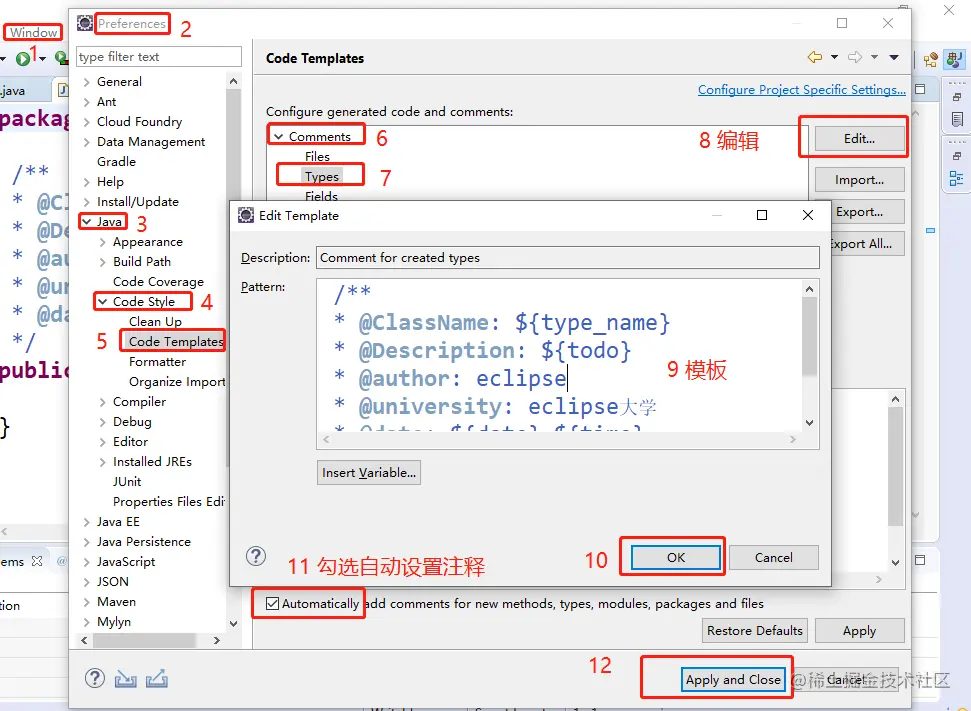
Task: Select Java EE tree item
Action: 118,522
